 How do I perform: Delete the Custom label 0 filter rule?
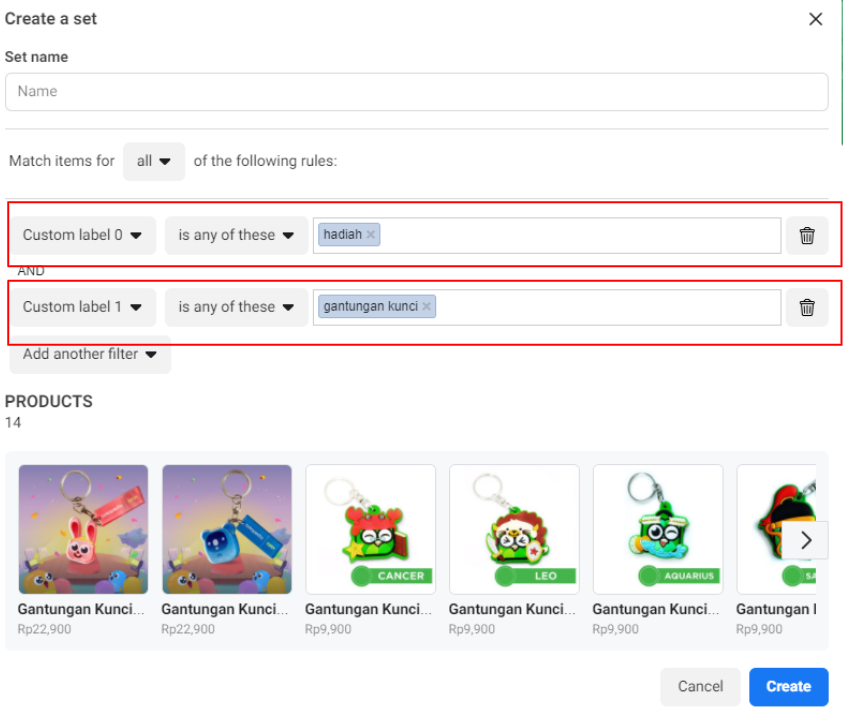[807, 236]
